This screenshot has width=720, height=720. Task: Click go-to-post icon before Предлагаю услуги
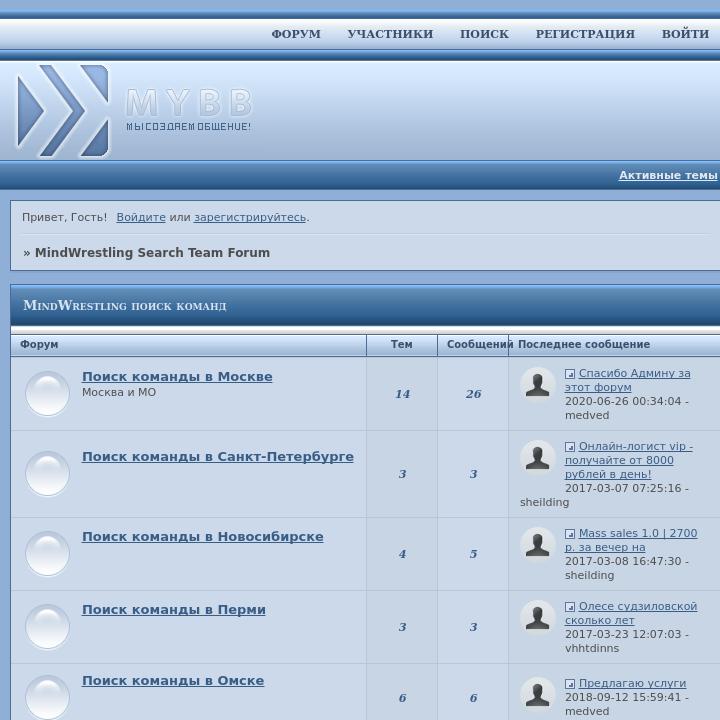pos(570,684)
